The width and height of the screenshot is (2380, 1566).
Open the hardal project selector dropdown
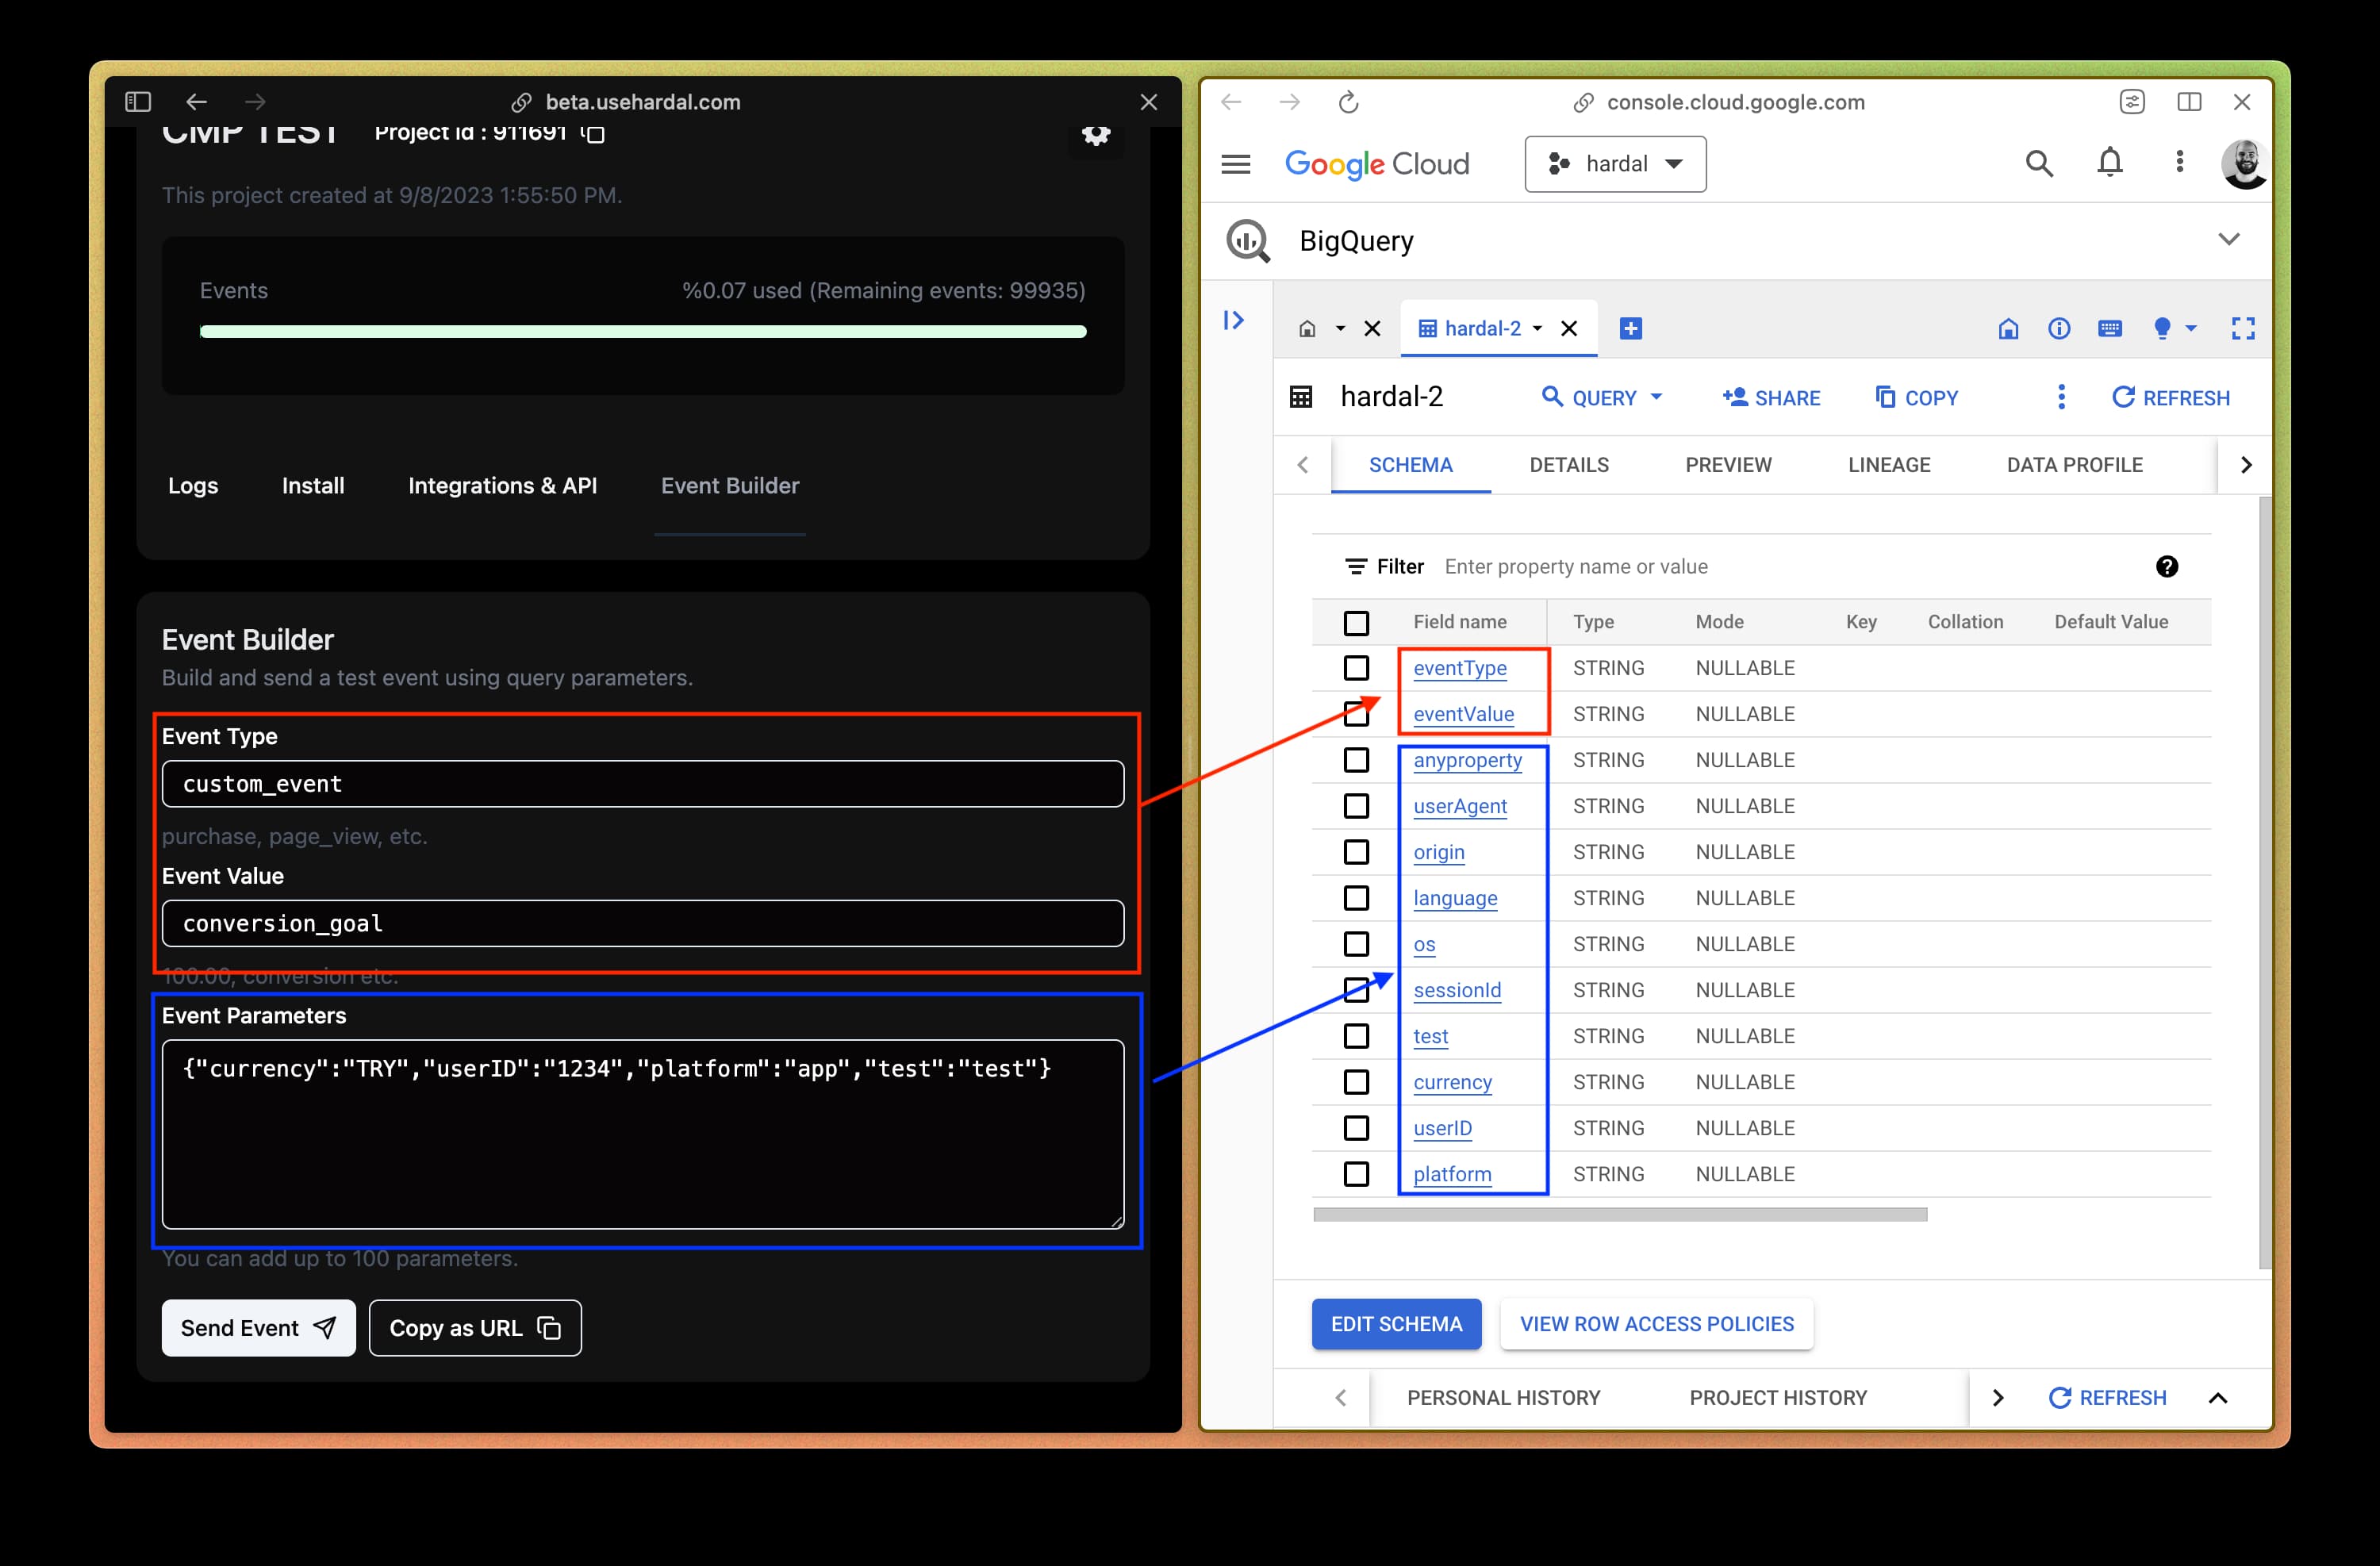pos(1615,164)
